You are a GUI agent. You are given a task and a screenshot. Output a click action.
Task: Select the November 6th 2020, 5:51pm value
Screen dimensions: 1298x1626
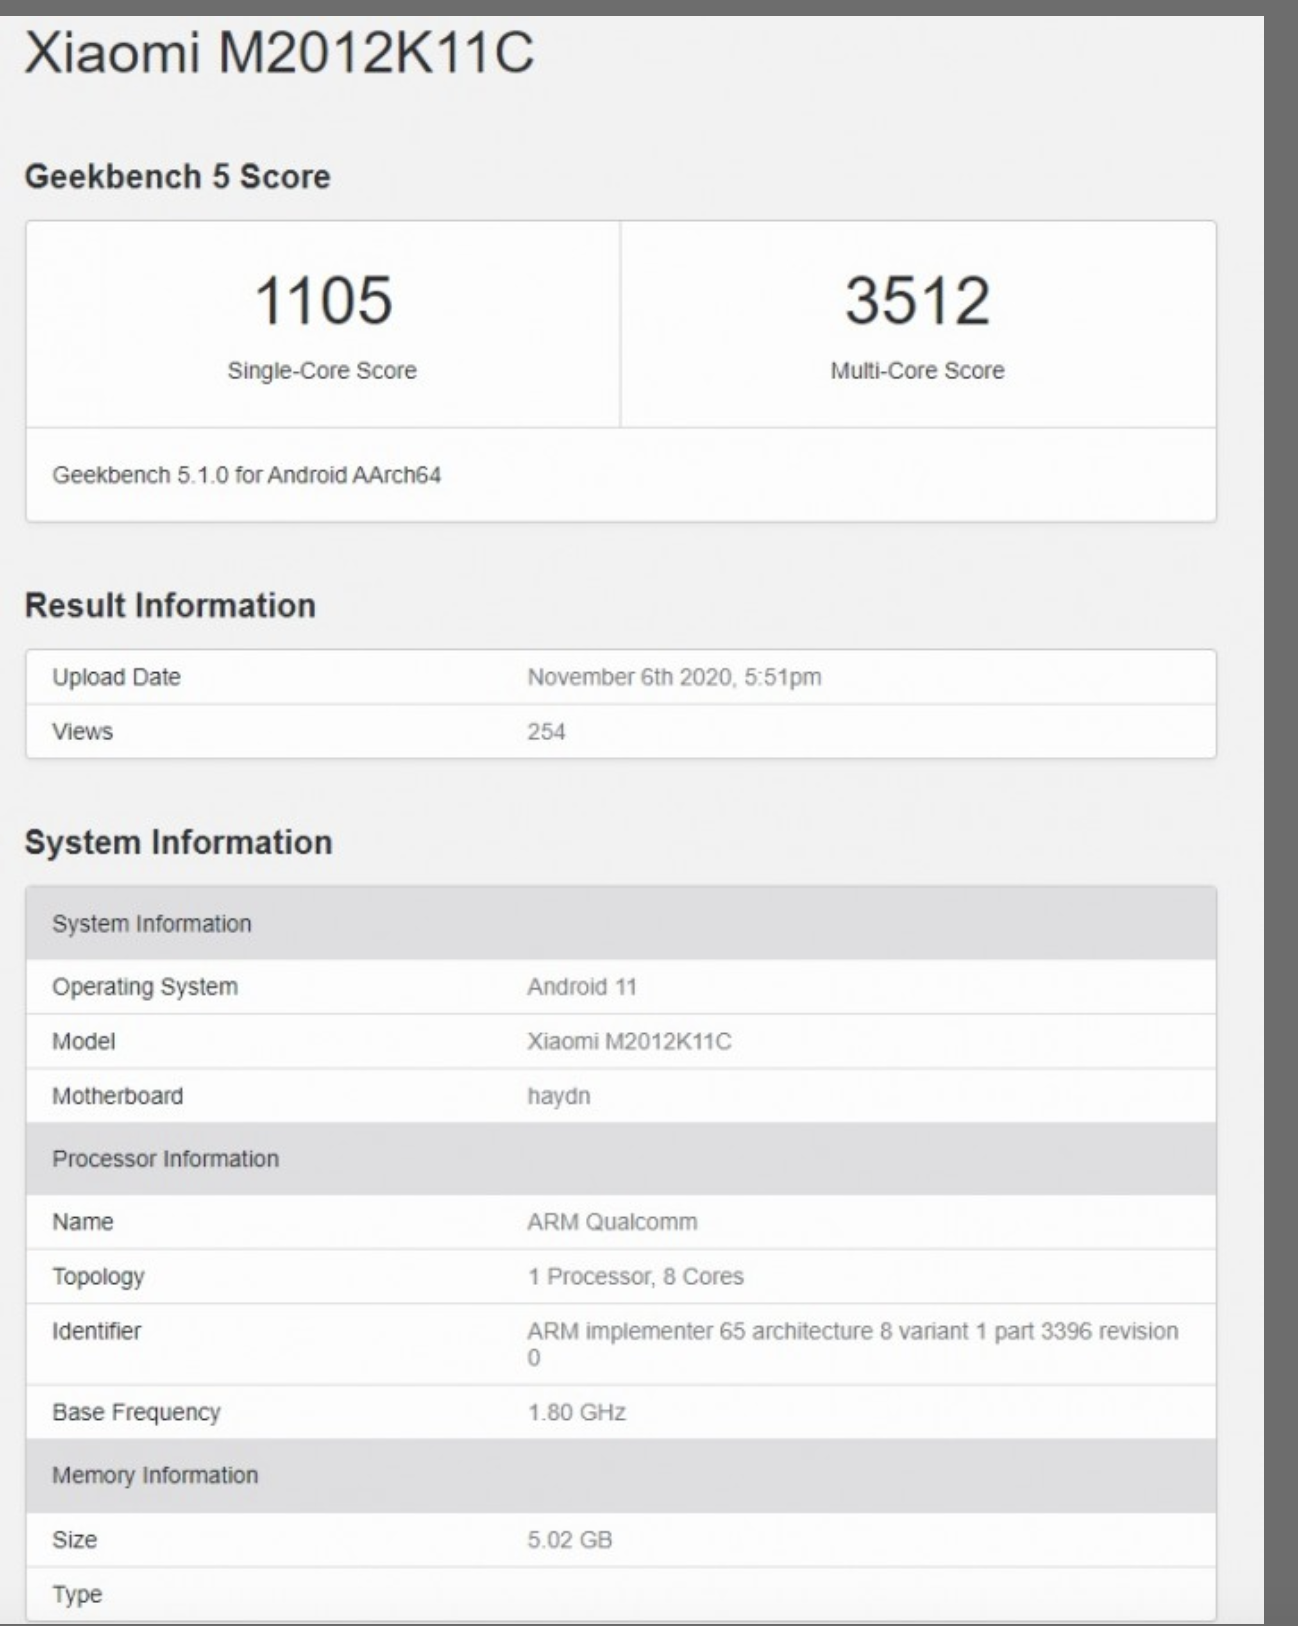tap(674, 677)
